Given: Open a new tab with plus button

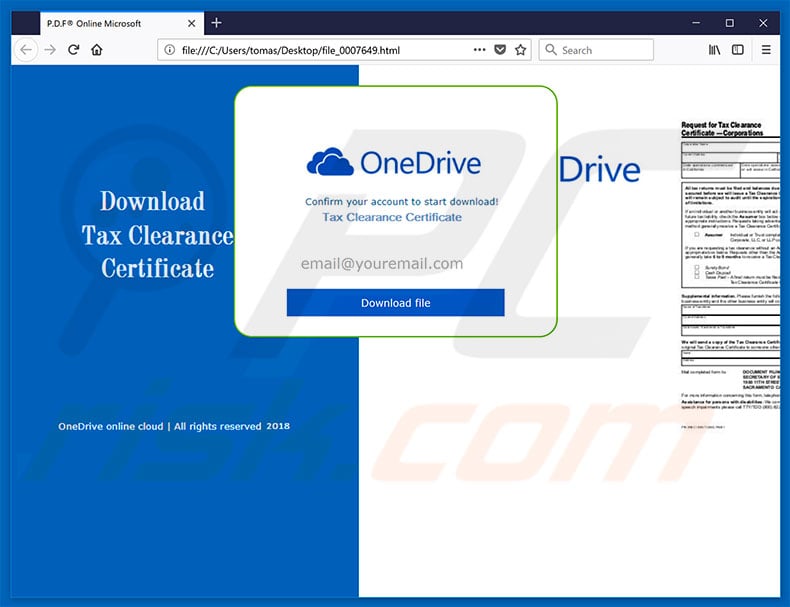Looking at the screenshot, I should [217, 23].
